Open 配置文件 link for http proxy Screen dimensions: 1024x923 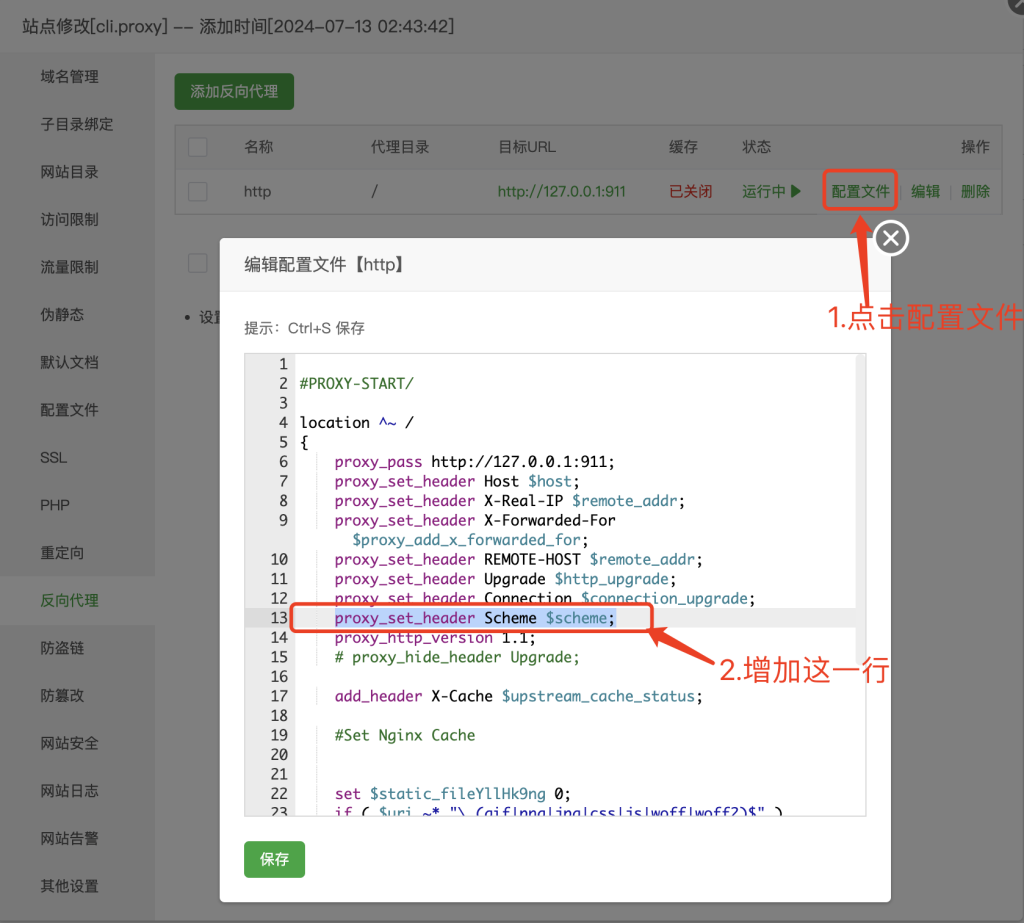click(x=860, y=191)
